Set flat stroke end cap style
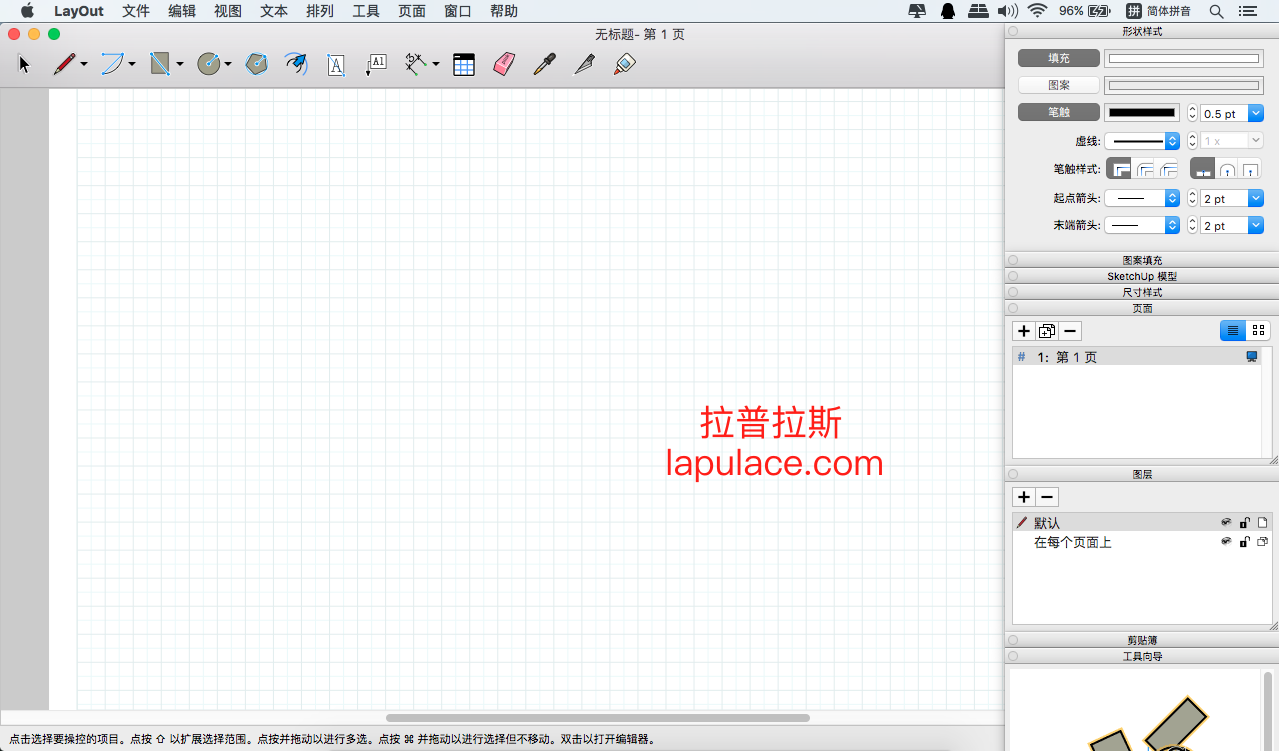 coord(1203,169)
